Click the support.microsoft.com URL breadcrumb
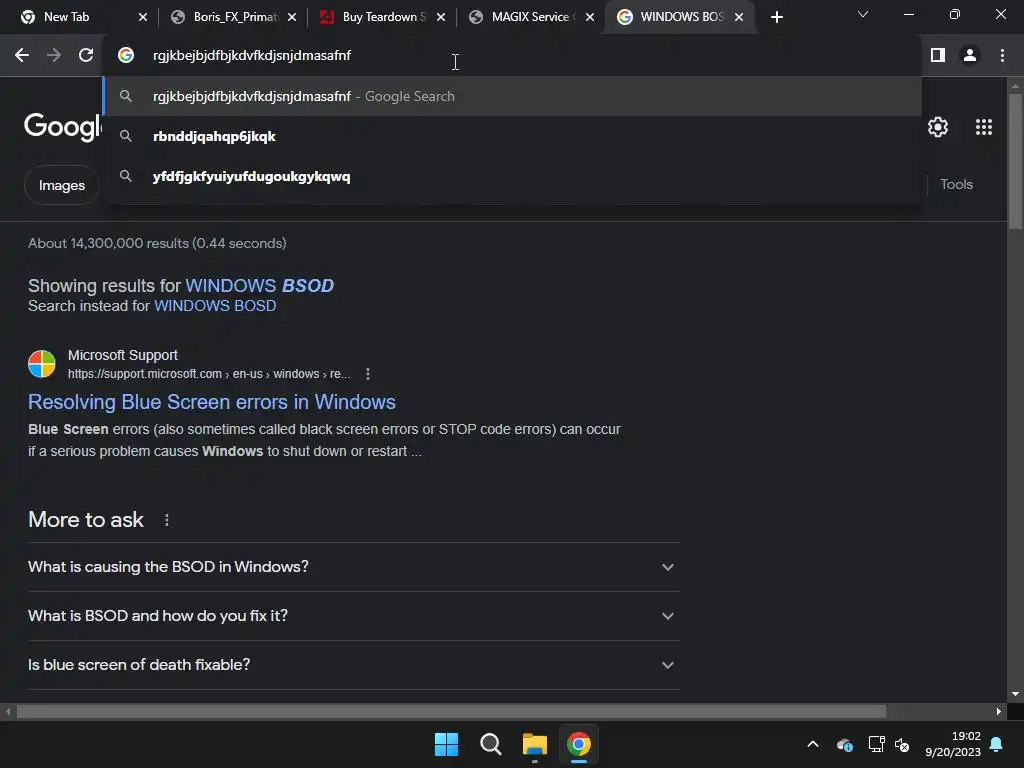 209,374
